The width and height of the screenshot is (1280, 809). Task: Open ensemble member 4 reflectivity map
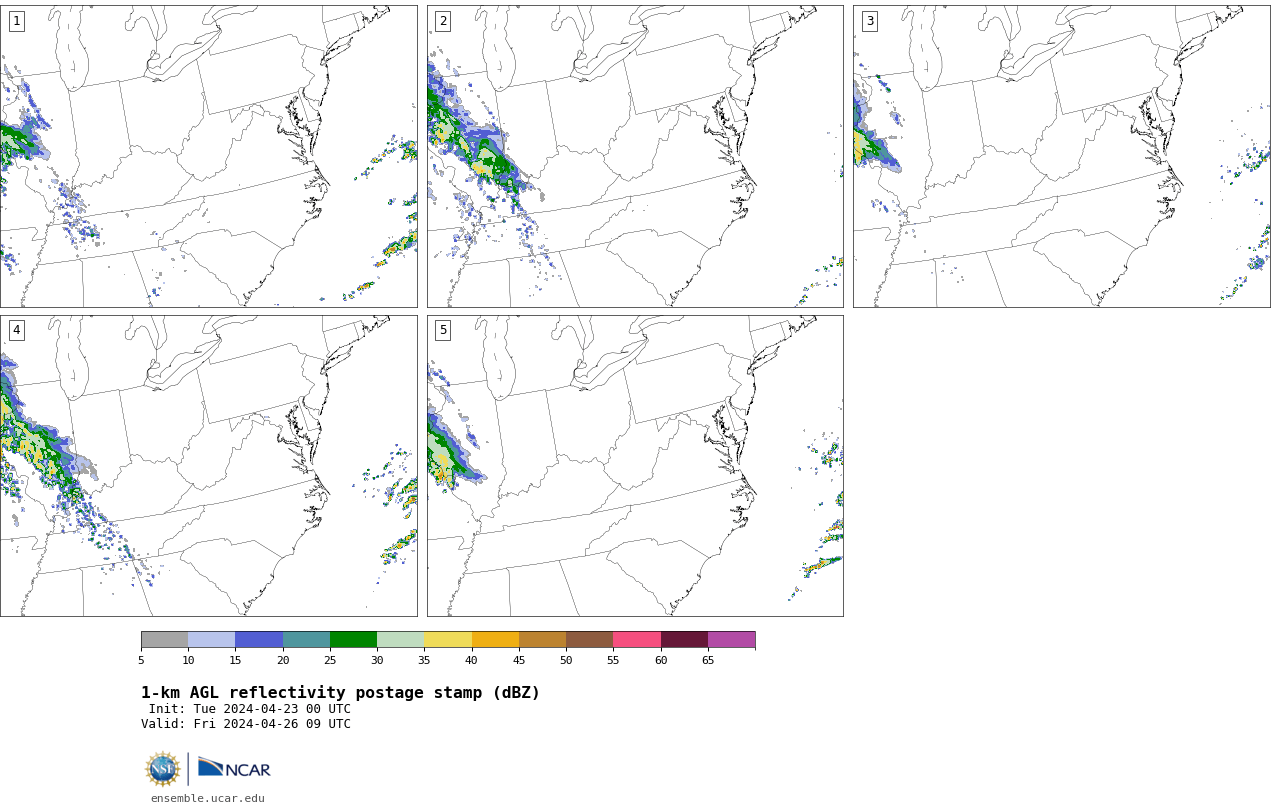pyautogui.click(x=208, y=466)
